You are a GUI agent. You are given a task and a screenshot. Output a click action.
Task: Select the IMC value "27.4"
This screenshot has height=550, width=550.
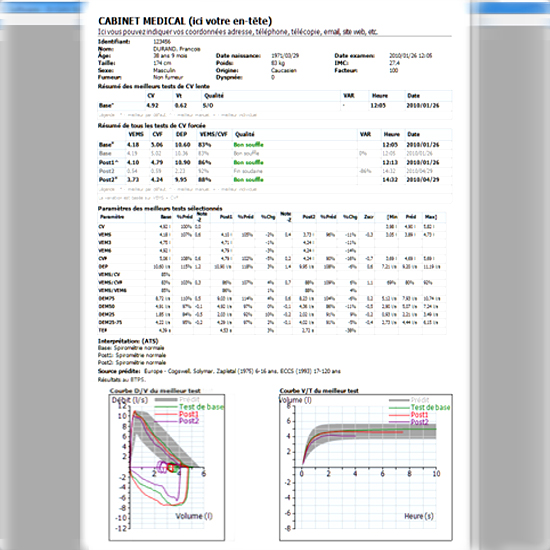(394, 63)
